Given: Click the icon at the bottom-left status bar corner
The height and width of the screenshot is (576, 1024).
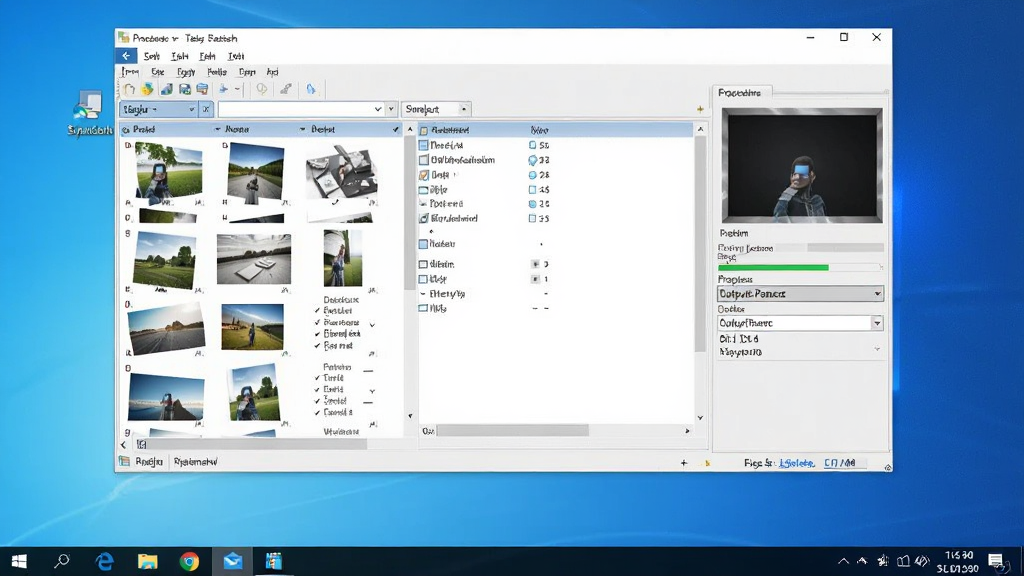Looking at the screenshot, I should [x=124, y=462].
